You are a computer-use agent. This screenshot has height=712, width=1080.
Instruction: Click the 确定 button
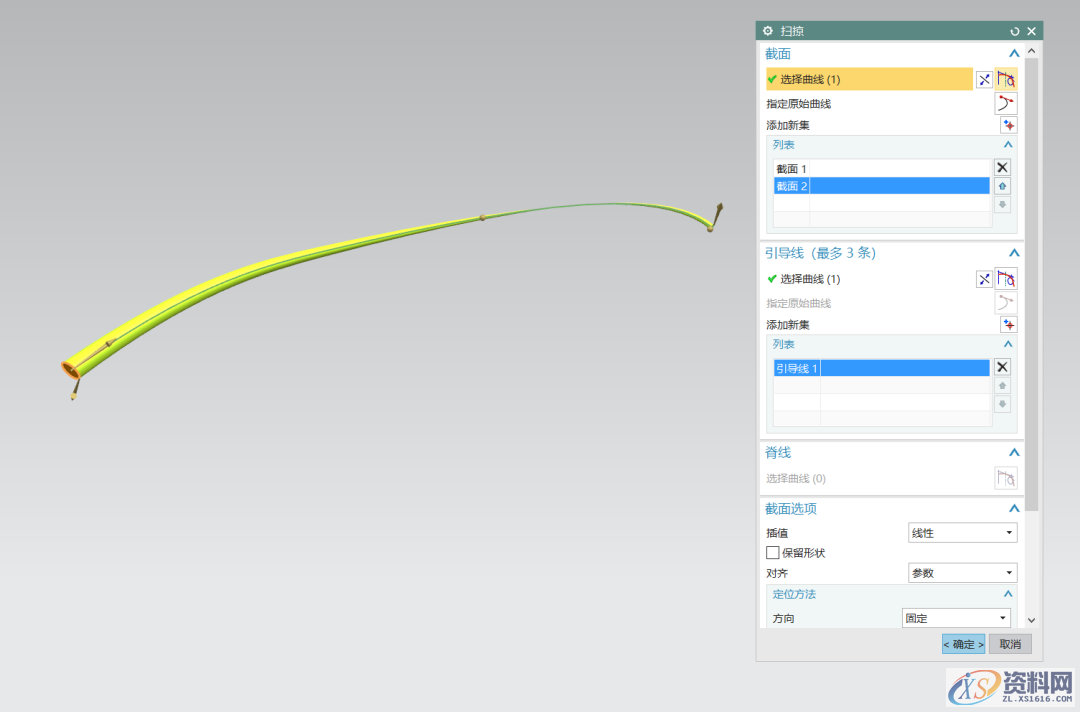tap(963, 644)
